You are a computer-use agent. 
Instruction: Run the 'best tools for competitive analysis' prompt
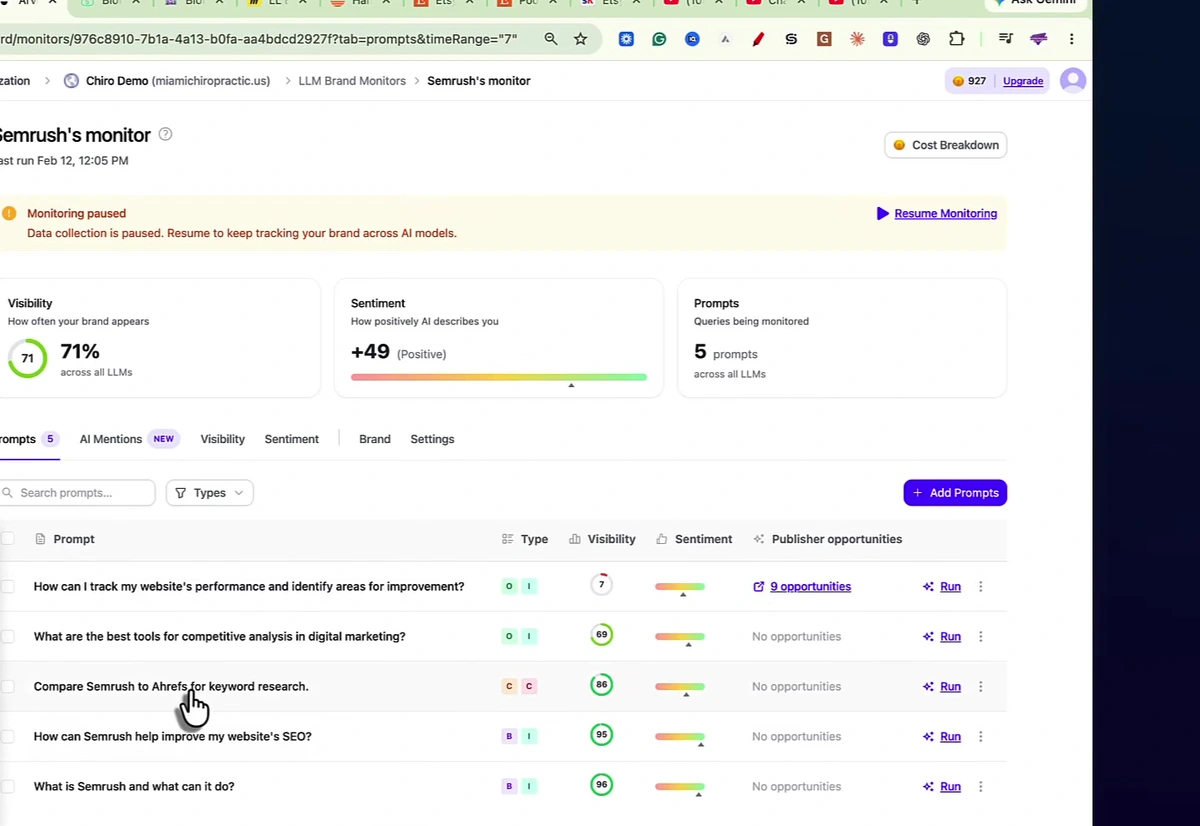[942, 637]
